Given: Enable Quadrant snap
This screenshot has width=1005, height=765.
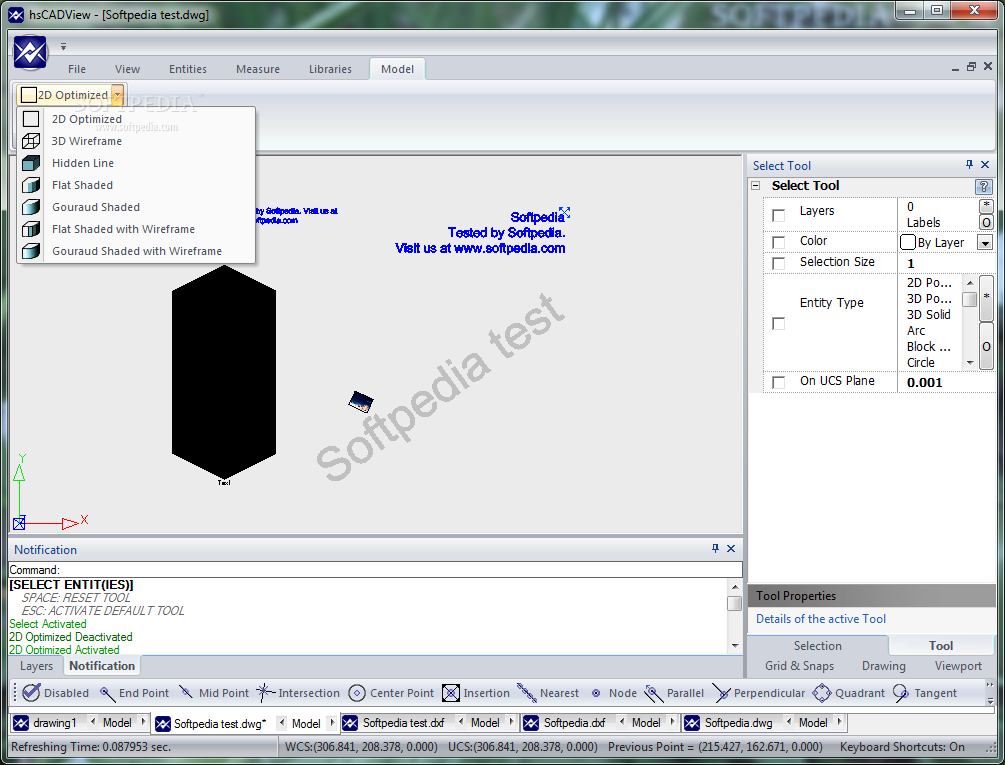Looking at the screenshot, I should (x=849, y=693).
